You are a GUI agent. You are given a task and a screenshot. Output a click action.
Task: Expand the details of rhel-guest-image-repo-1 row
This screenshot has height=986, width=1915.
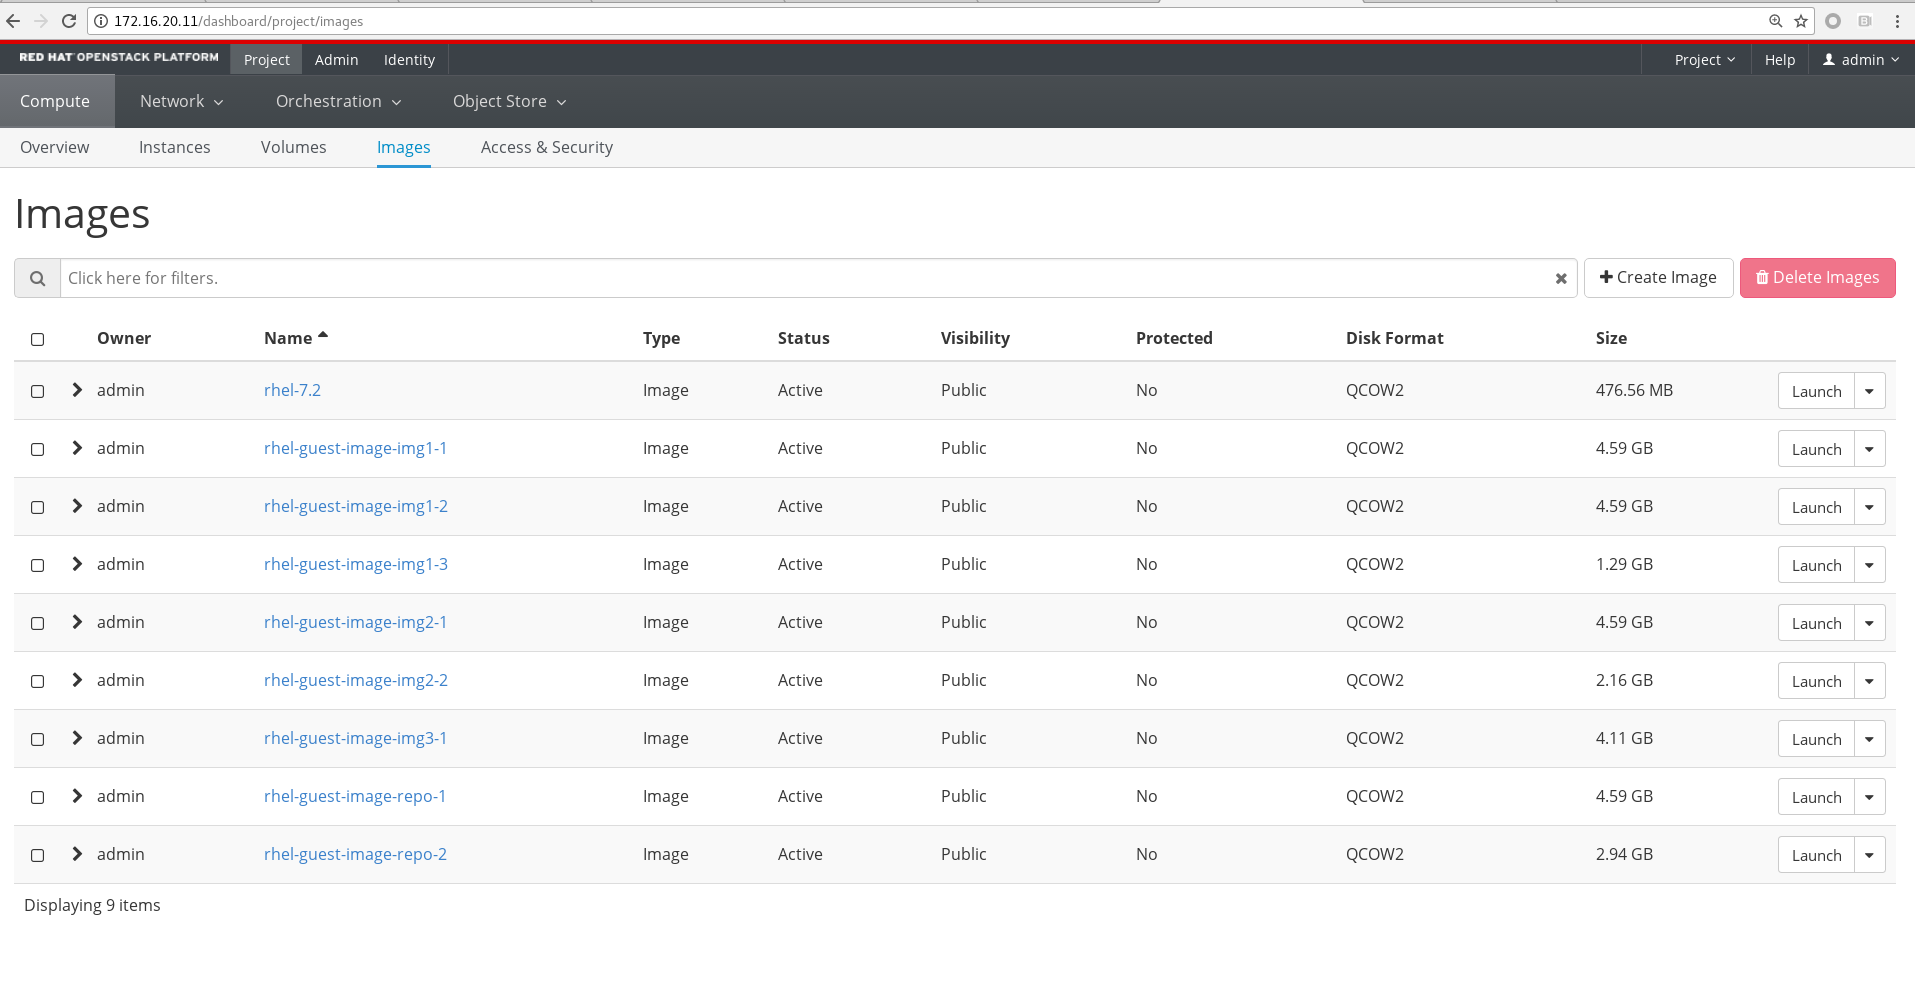coord(77,796)
